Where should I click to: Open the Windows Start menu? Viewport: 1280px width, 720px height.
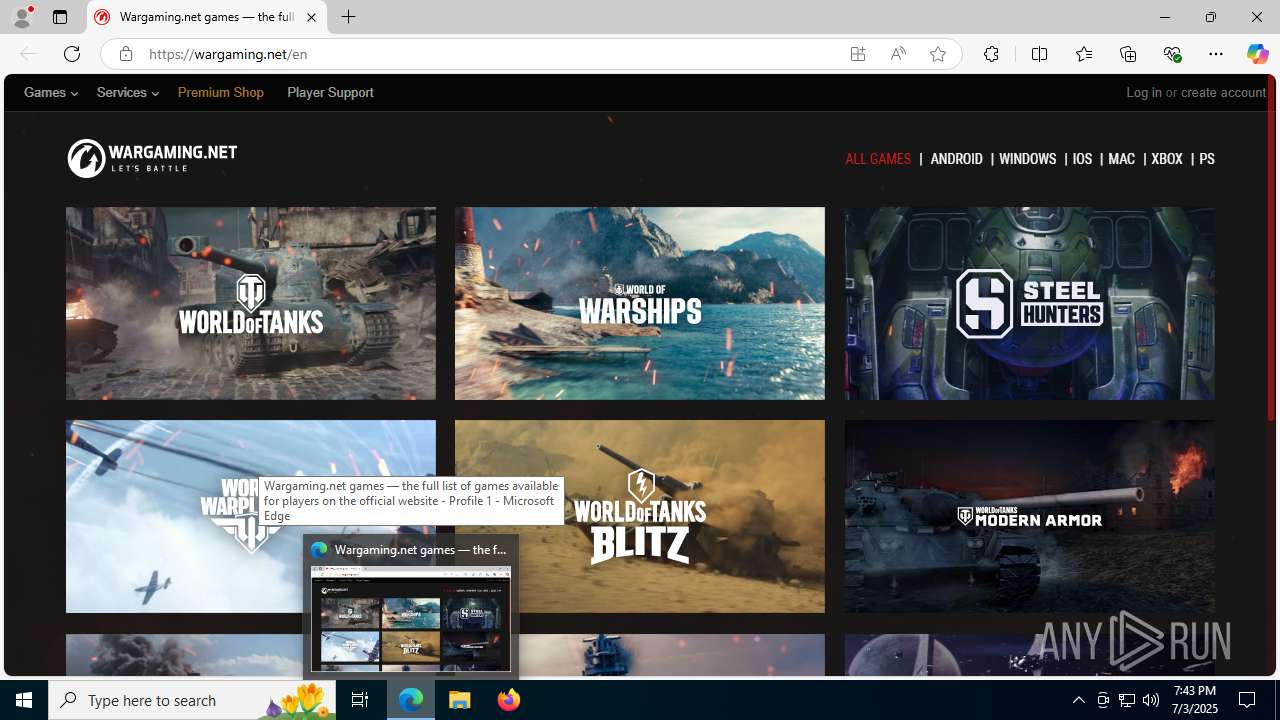click(24, 700)
